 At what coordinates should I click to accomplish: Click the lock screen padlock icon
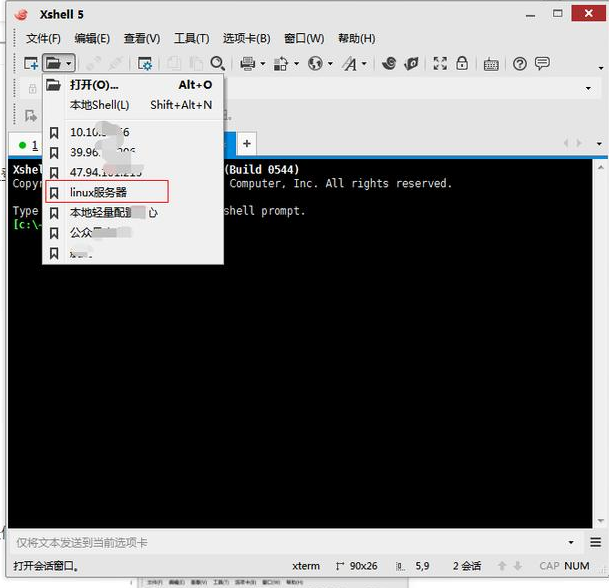(462, 64)
